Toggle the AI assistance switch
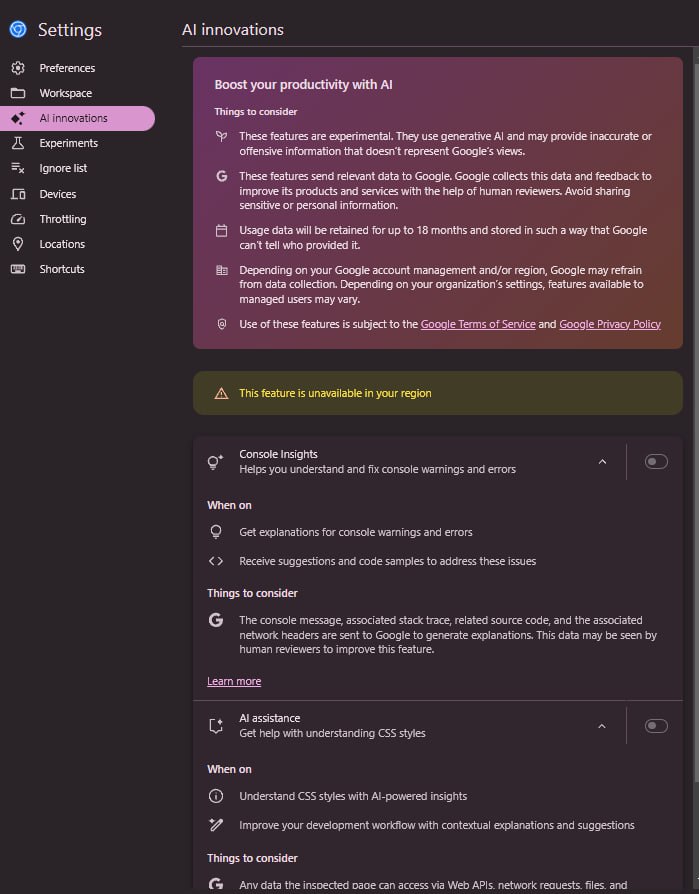699x894 pixels. point(656,725)
